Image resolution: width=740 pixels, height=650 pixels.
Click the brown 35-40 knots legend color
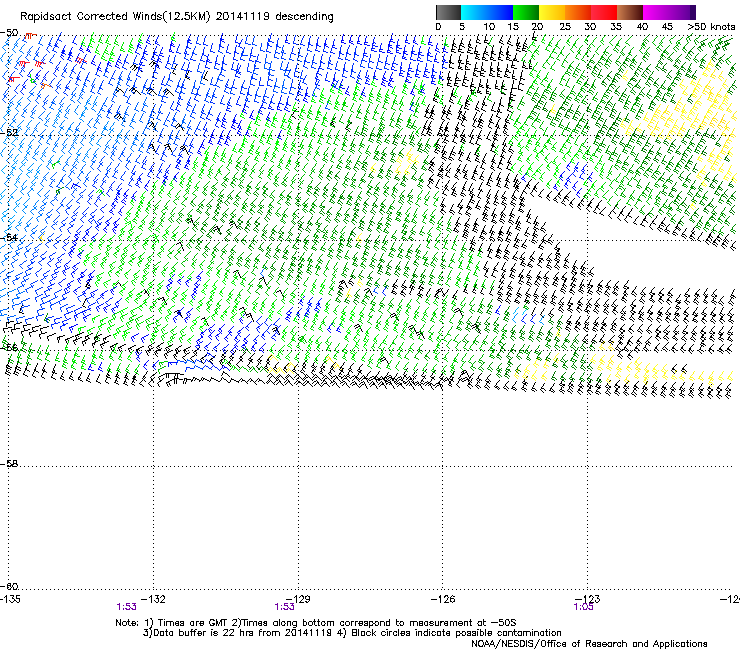pos(630,12)
